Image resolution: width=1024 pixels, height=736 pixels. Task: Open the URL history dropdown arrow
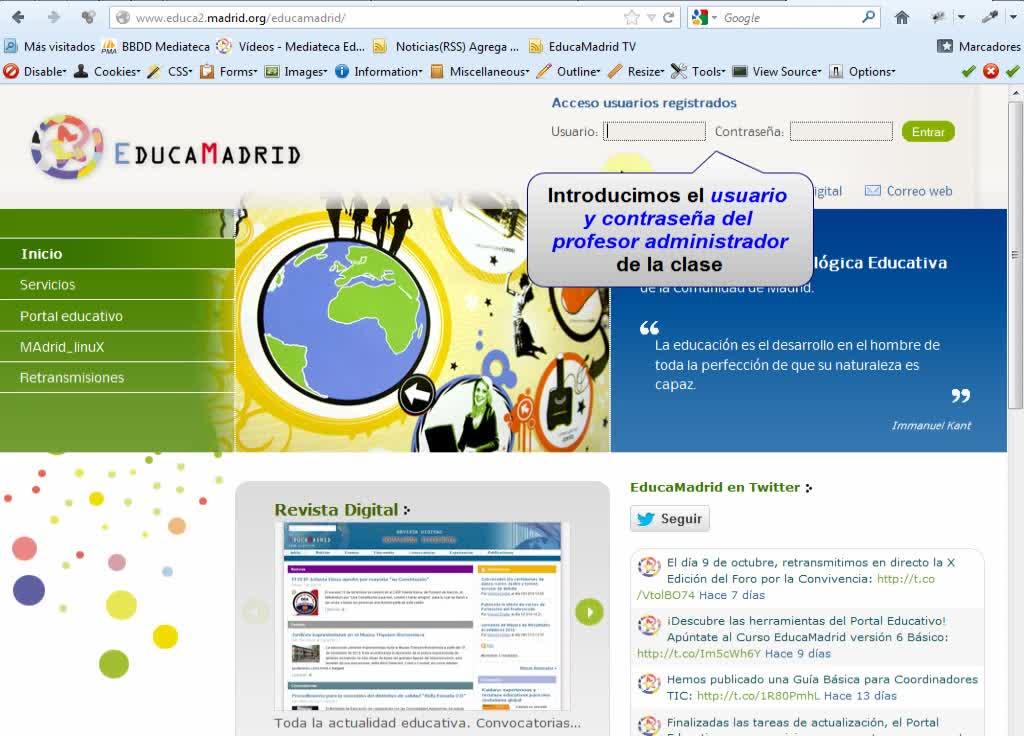pyautogui.click(x=651, y=18)
